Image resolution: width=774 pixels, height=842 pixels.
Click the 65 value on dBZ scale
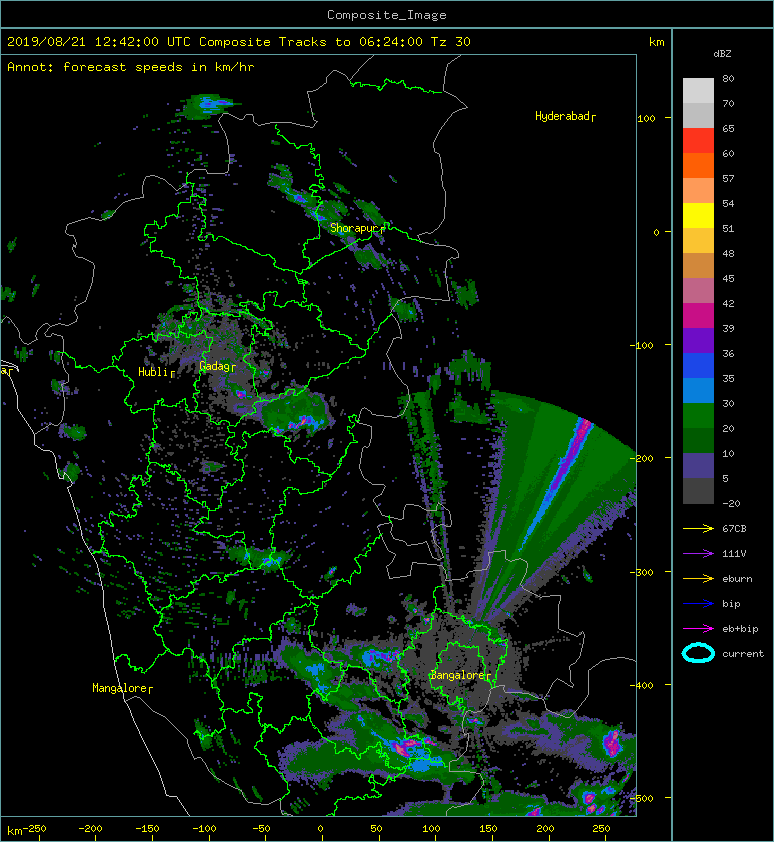point(728,128)
